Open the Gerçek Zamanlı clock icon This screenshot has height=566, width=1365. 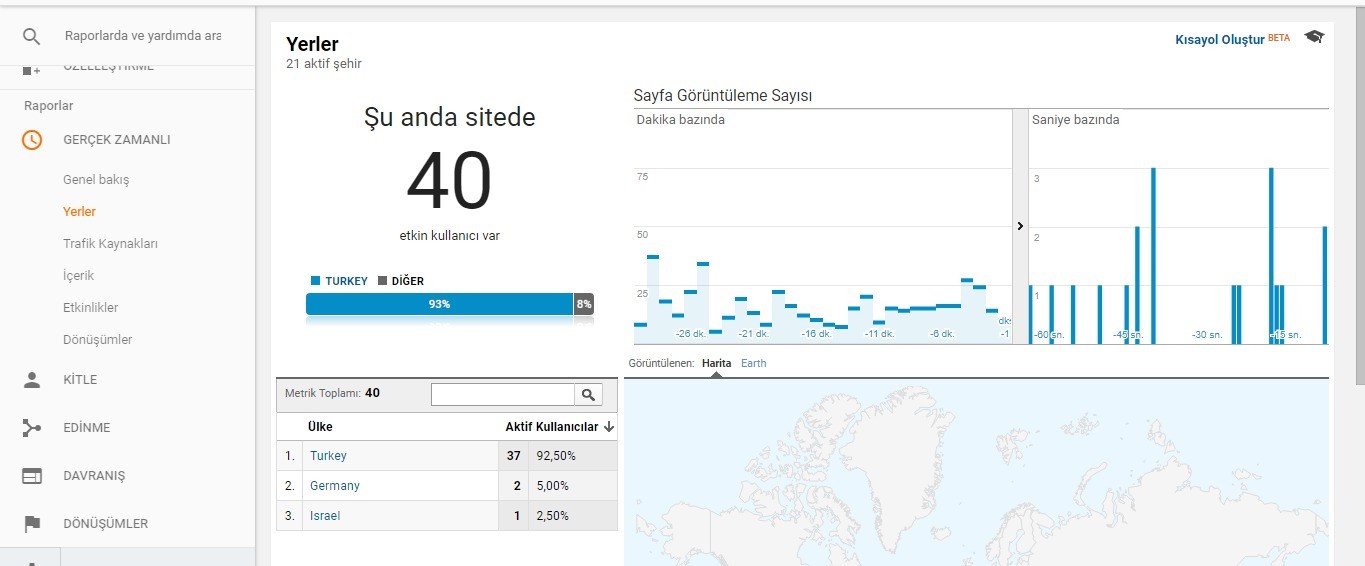(32, 140)
